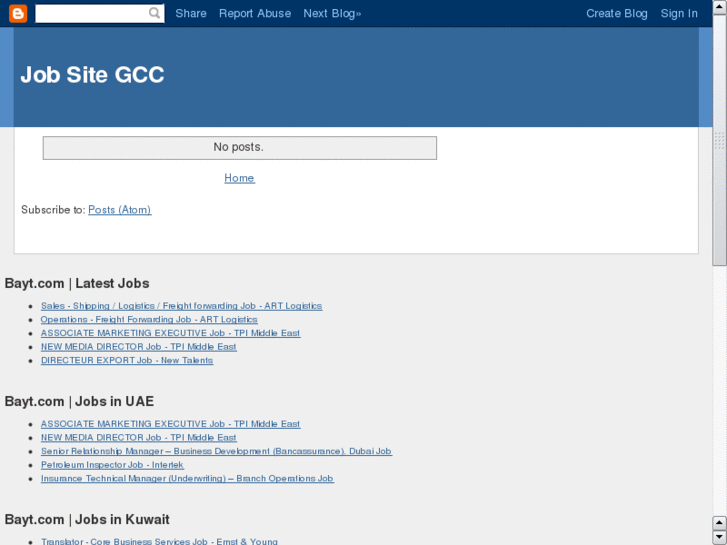Open Petroleum Inspector Job - Intertek link

point(112,465)
